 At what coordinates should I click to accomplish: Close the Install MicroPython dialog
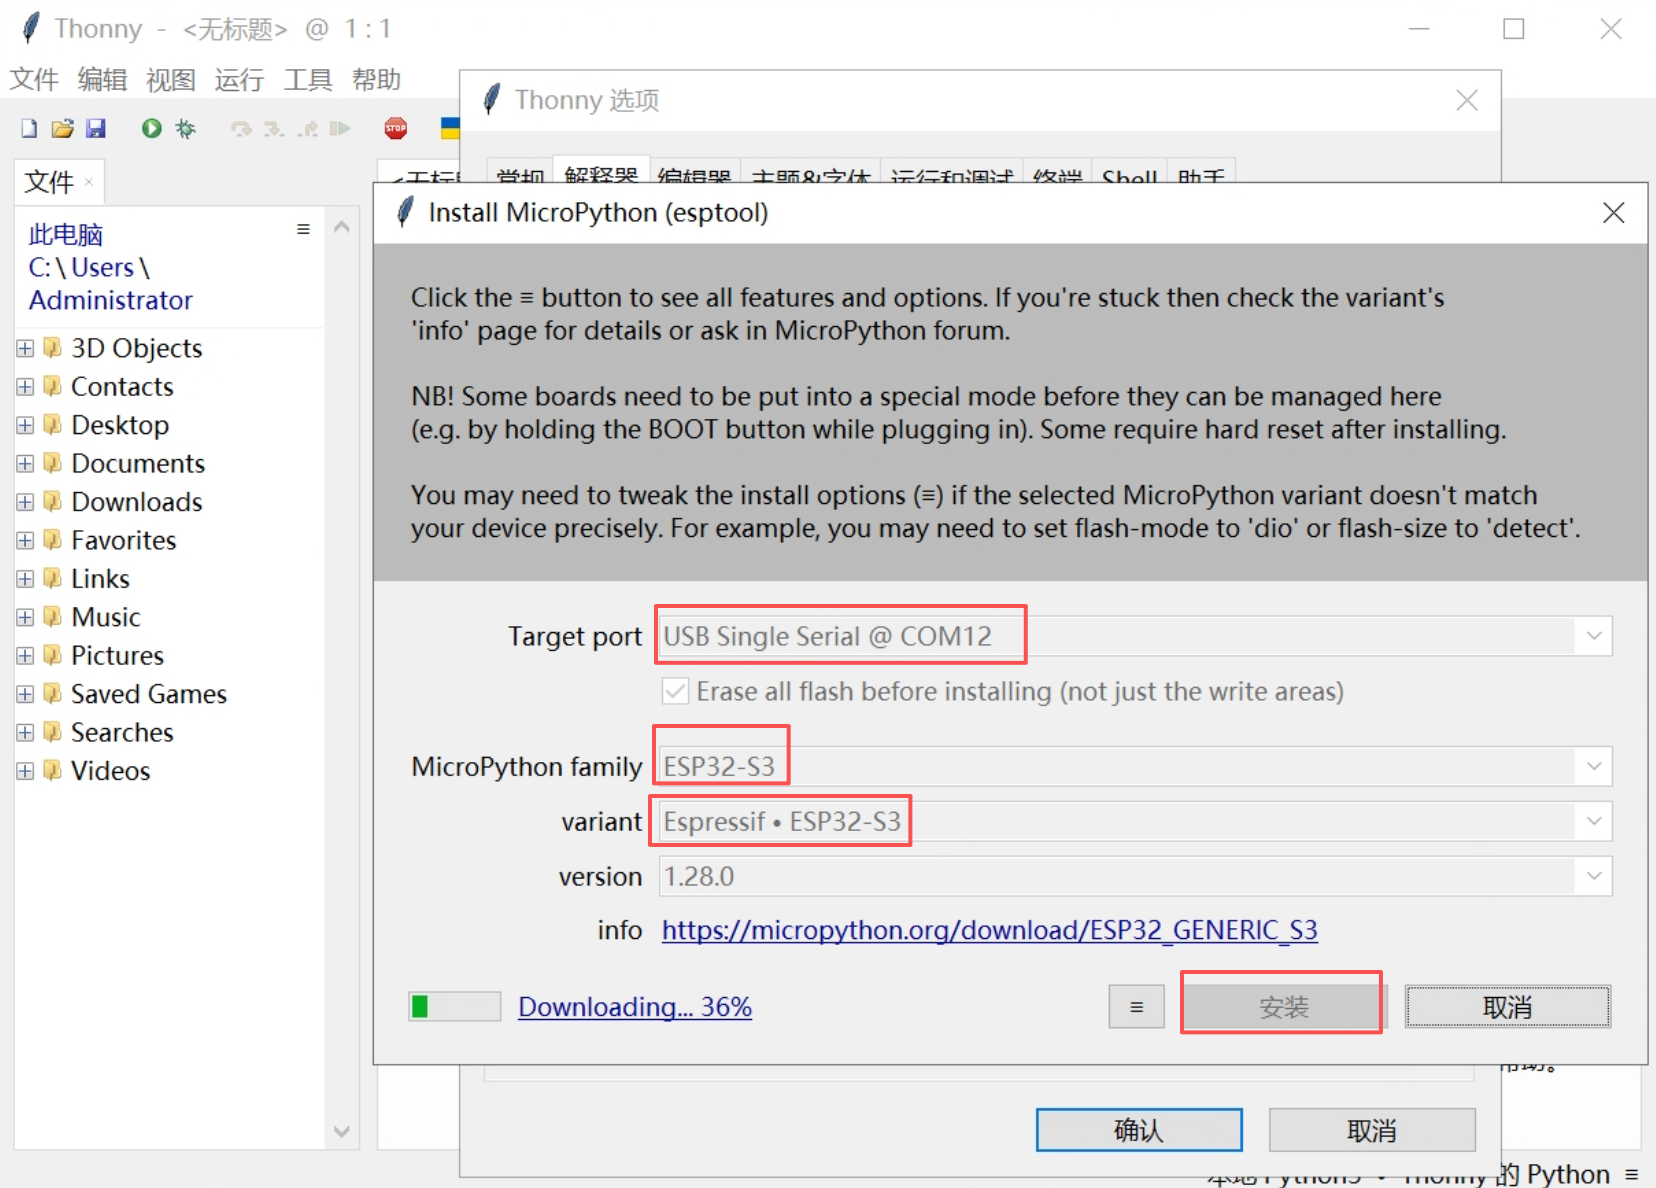(x=1613, y=212)
